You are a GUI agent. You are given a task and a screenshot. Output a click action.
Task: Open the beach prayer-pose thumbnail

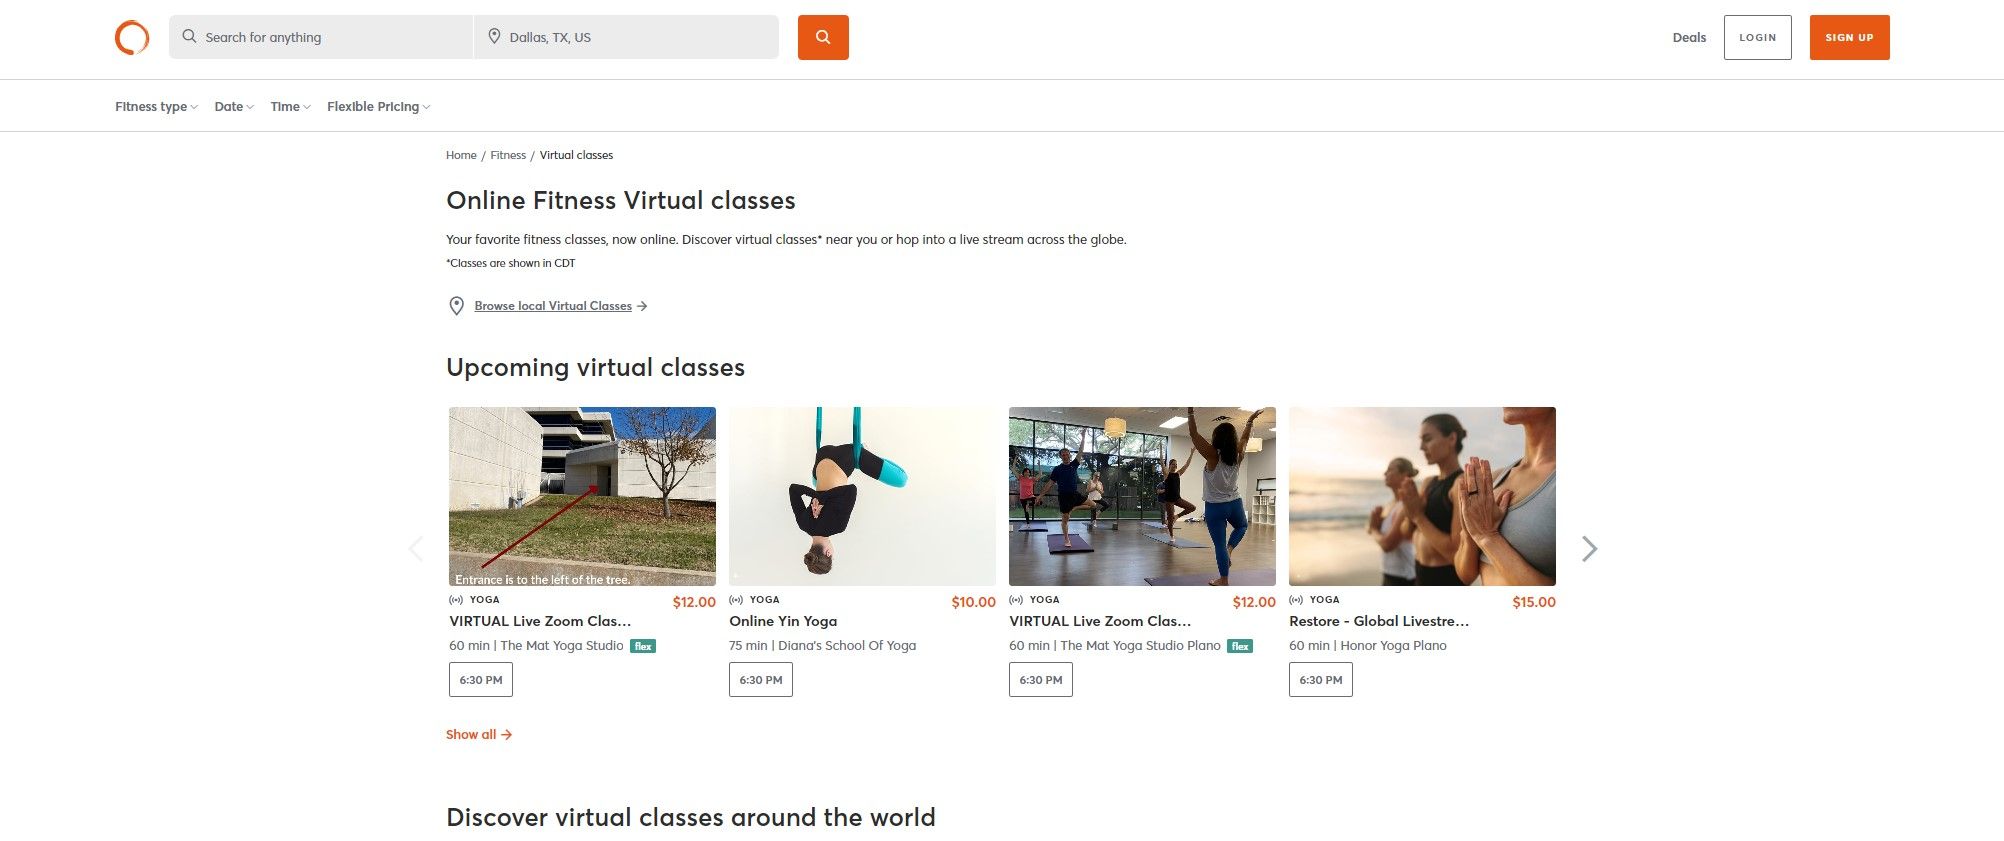[x=1422, y=496]
